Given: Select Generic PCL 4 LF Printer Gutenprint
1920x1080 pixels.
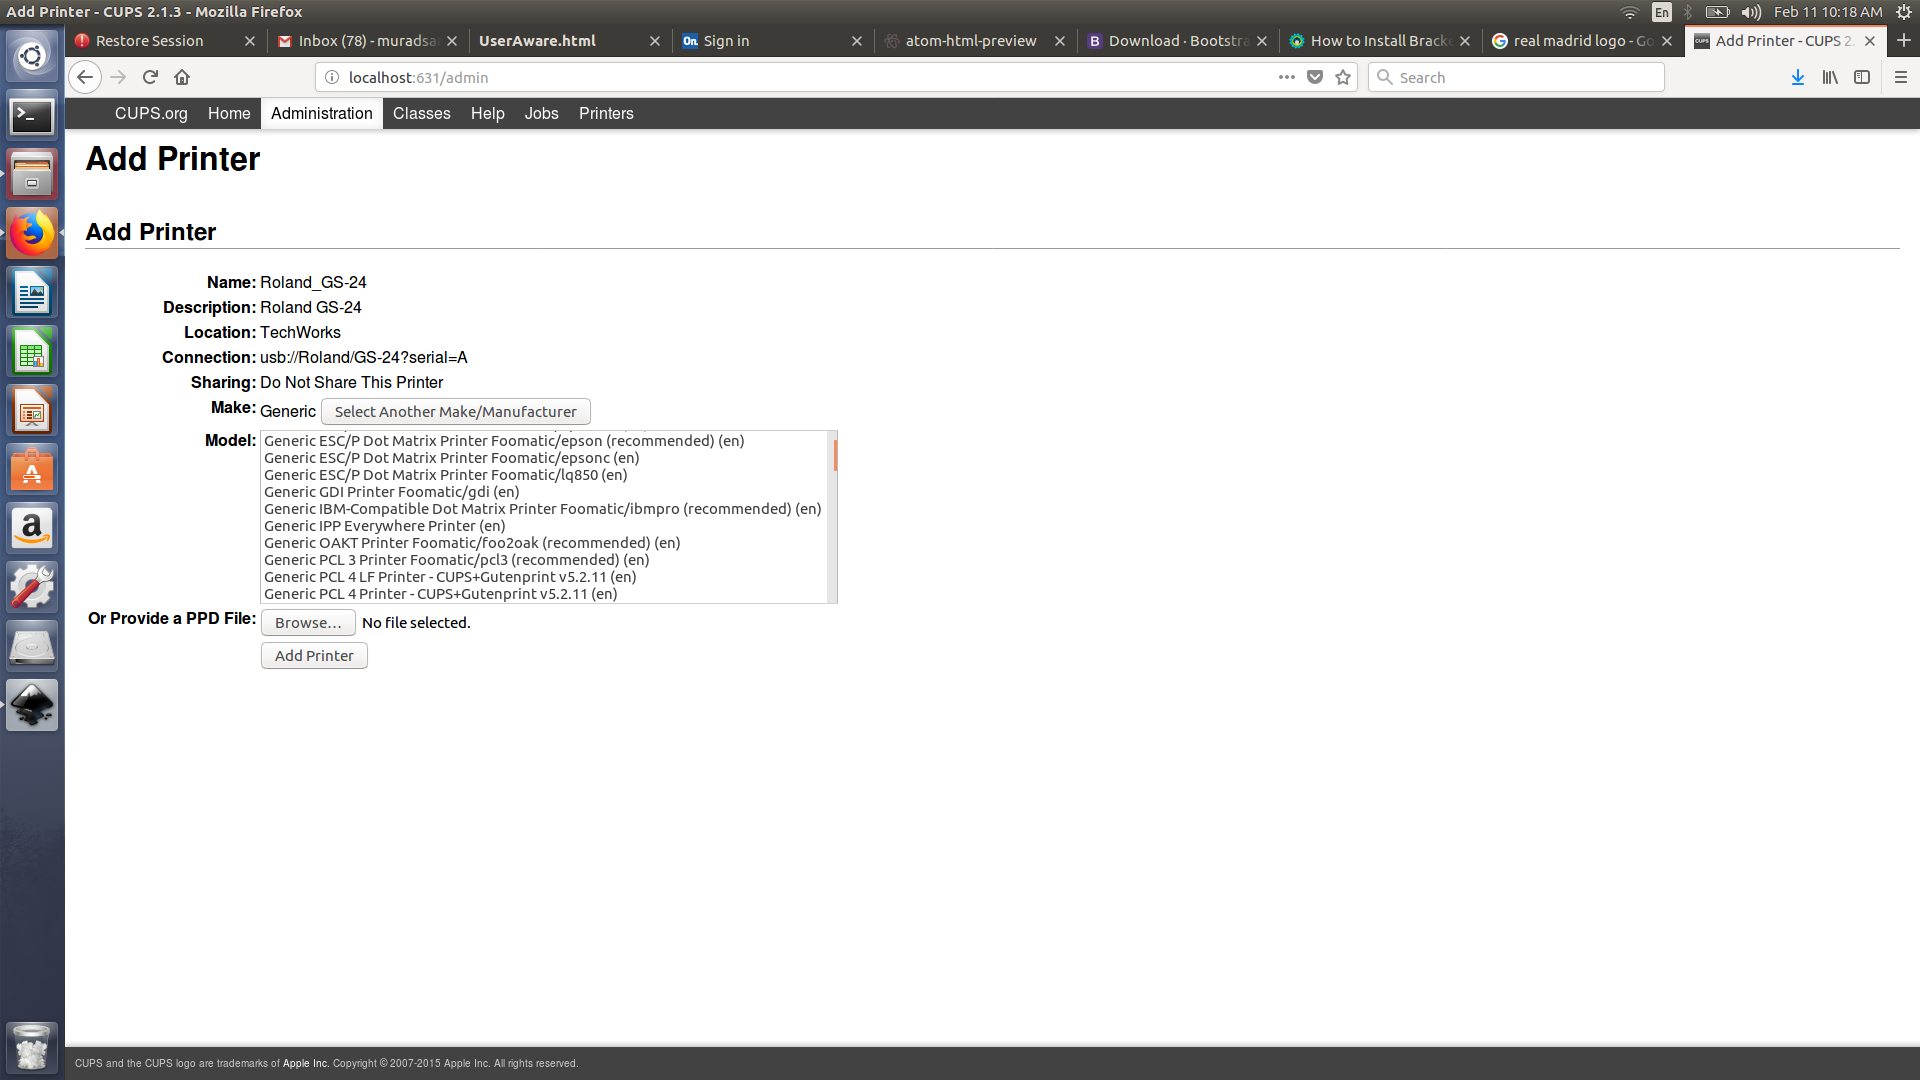Looking at the screenshot, I should tap(546, 577).
